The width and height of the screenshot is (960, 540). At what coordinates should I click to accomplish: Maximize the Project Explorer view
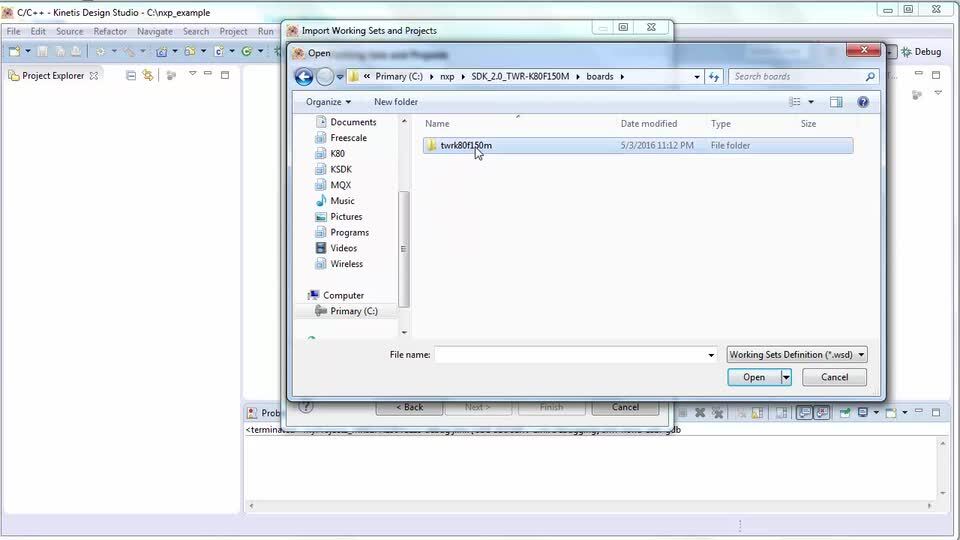tap(225, 75)
